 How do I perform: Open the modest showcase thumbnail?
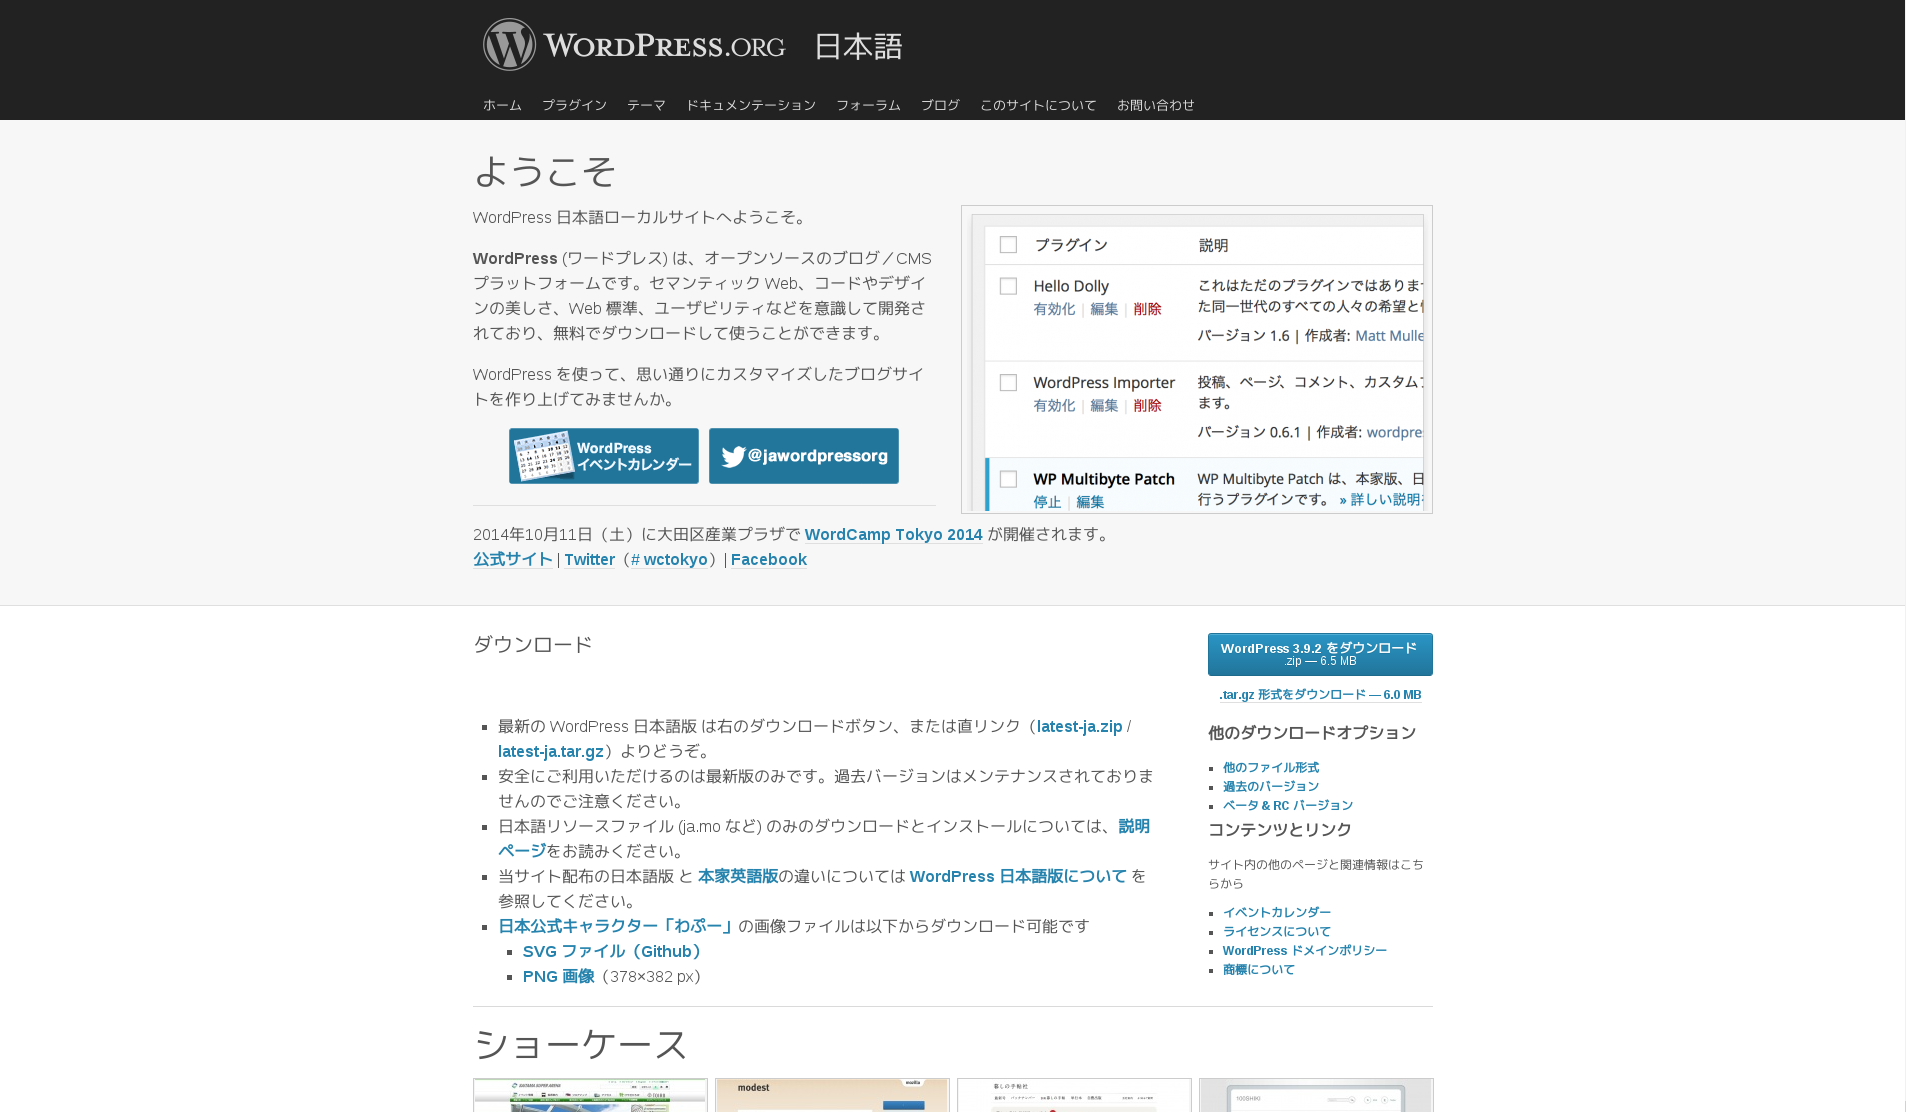(x=832, y=1095)
